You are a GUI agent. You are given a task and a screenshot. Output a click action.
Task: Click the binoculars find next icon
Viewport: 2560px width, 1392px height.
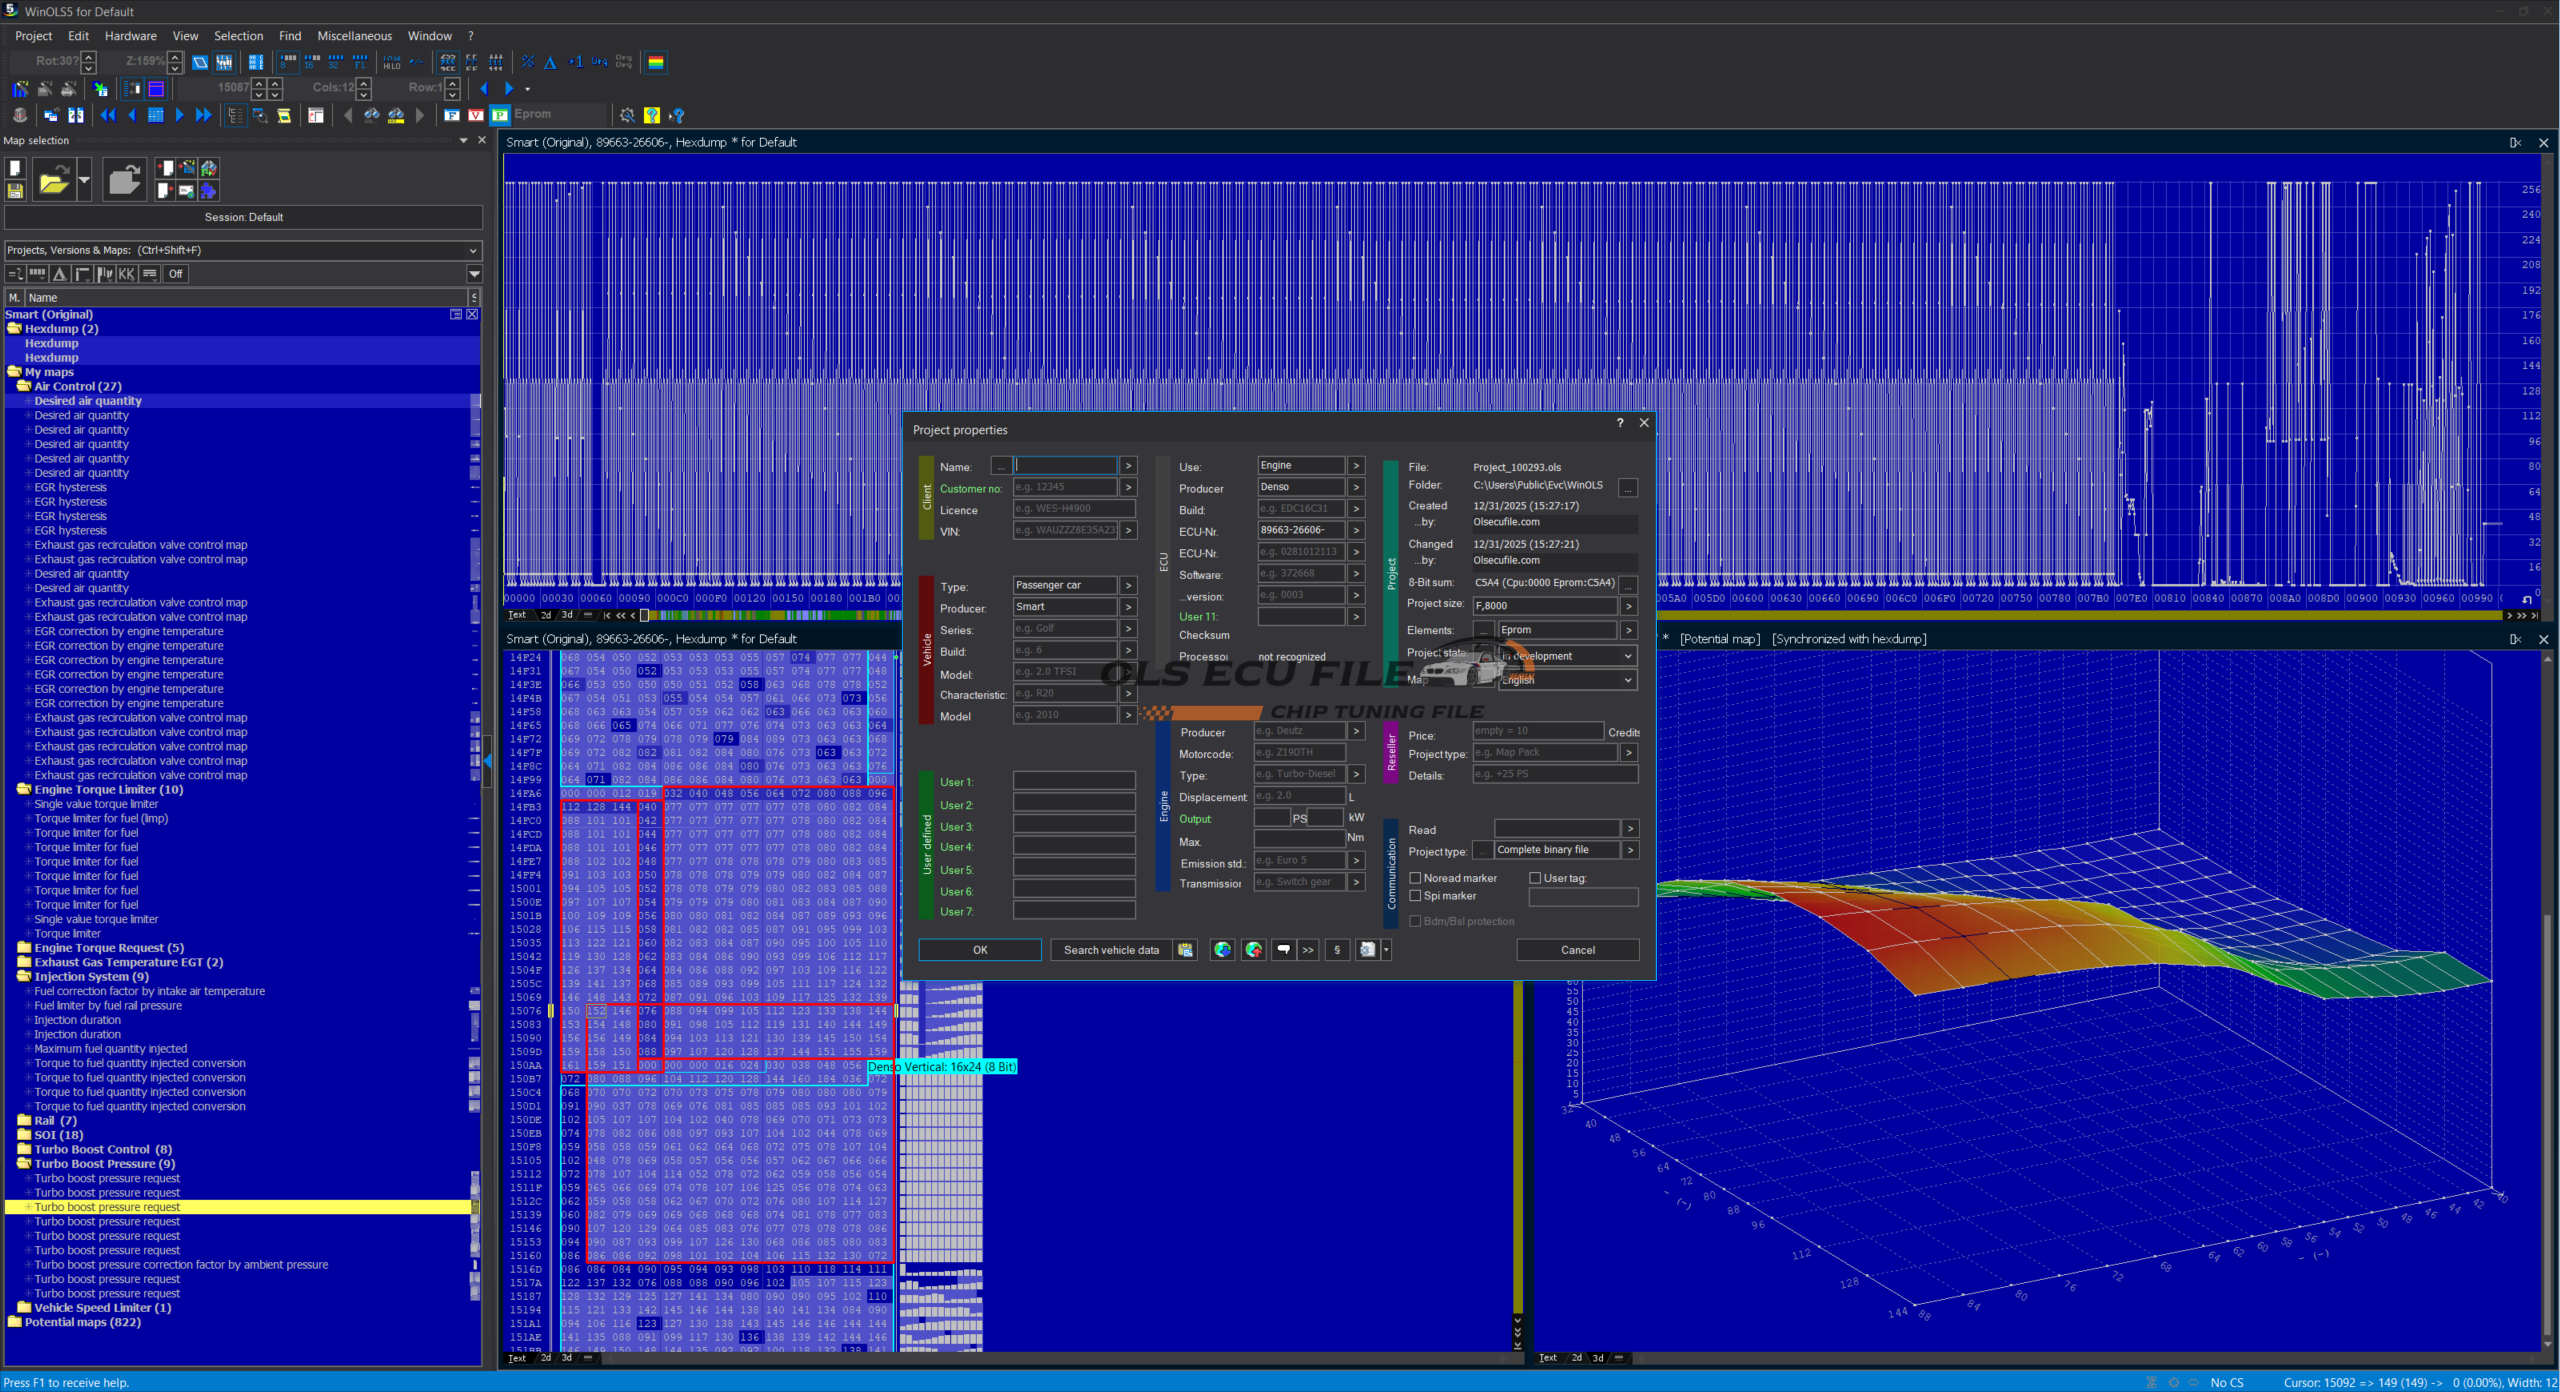click(372, 115)
